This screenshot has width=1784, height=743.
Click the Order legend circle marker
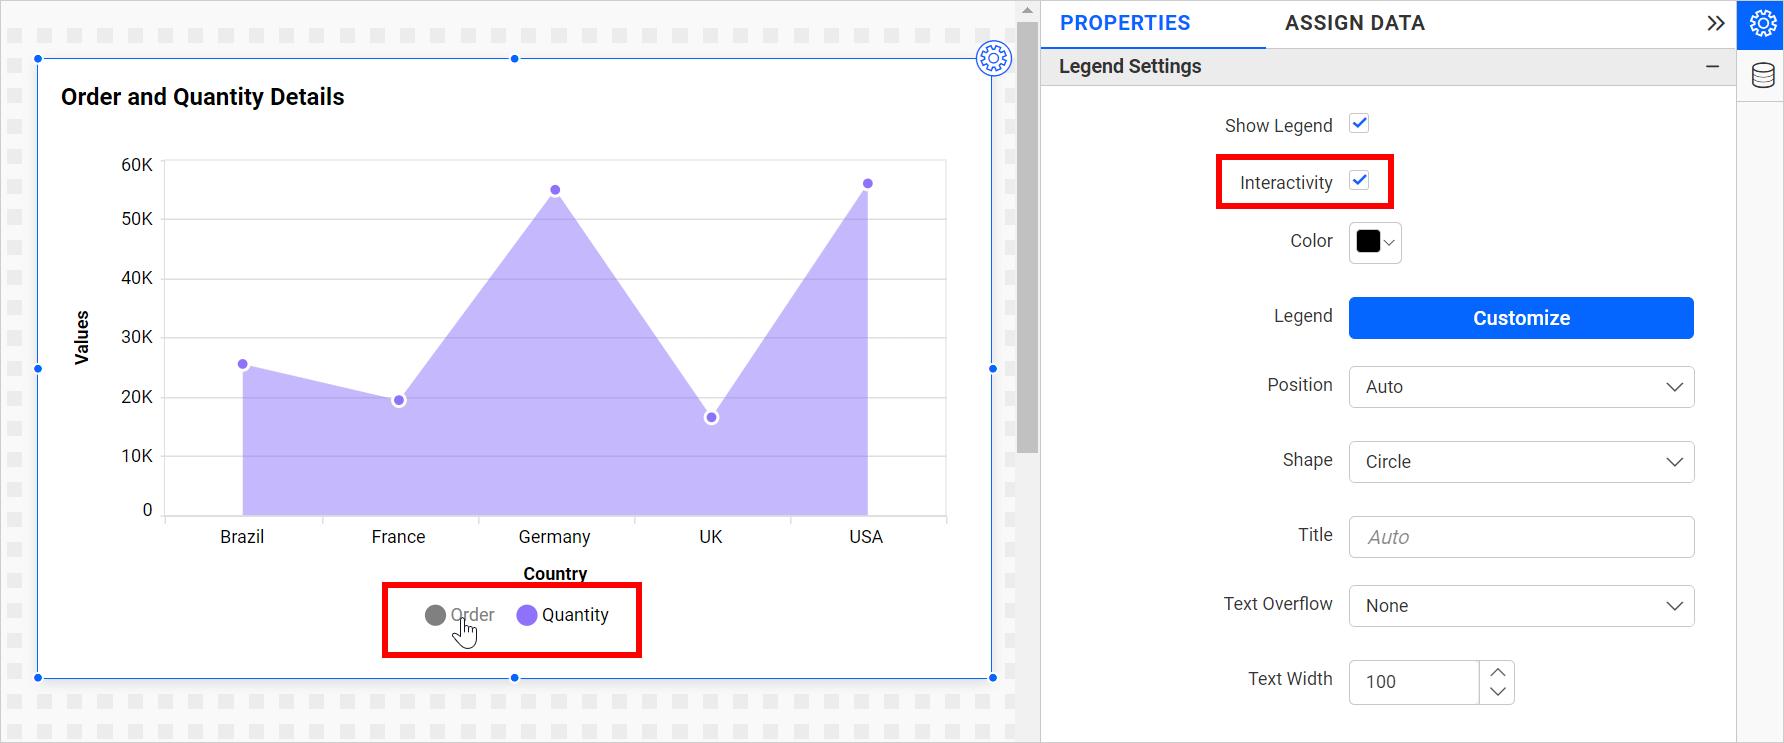click(435, 615)
